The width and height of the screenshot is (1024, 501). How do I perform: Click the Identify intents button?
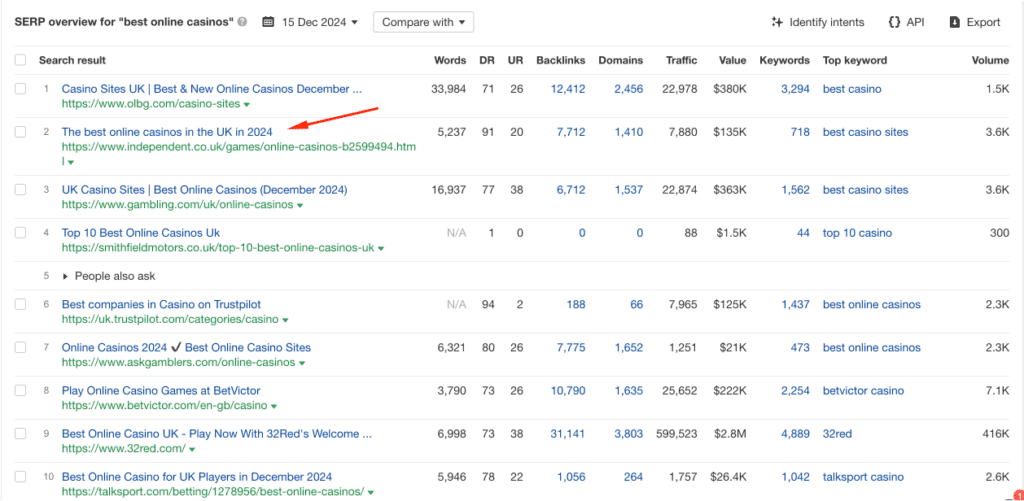[x=818, y=22]
